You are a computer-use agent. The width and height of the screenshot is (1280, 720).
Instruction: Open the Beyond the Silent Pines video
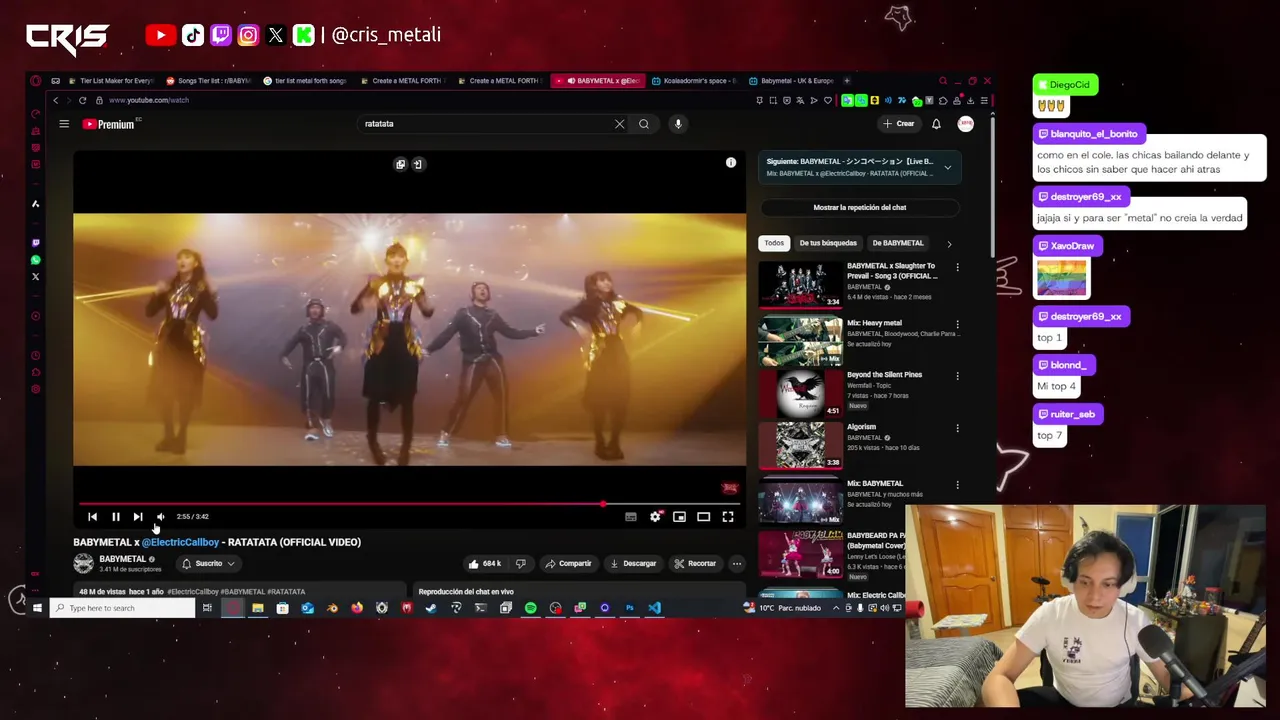(800, 393)
